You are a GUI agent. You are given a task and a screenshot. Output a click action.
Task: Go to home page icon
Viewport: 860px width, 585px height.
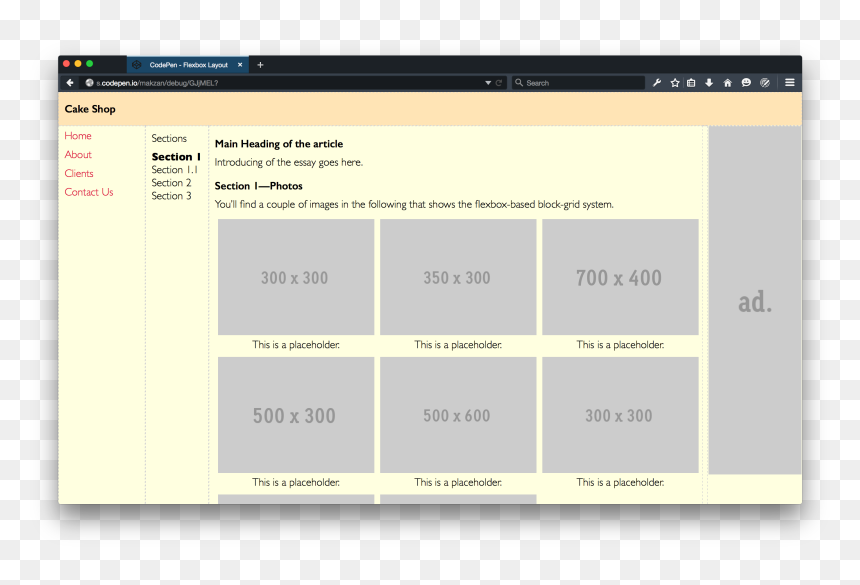pyautogui.click(x=727, y=83)
